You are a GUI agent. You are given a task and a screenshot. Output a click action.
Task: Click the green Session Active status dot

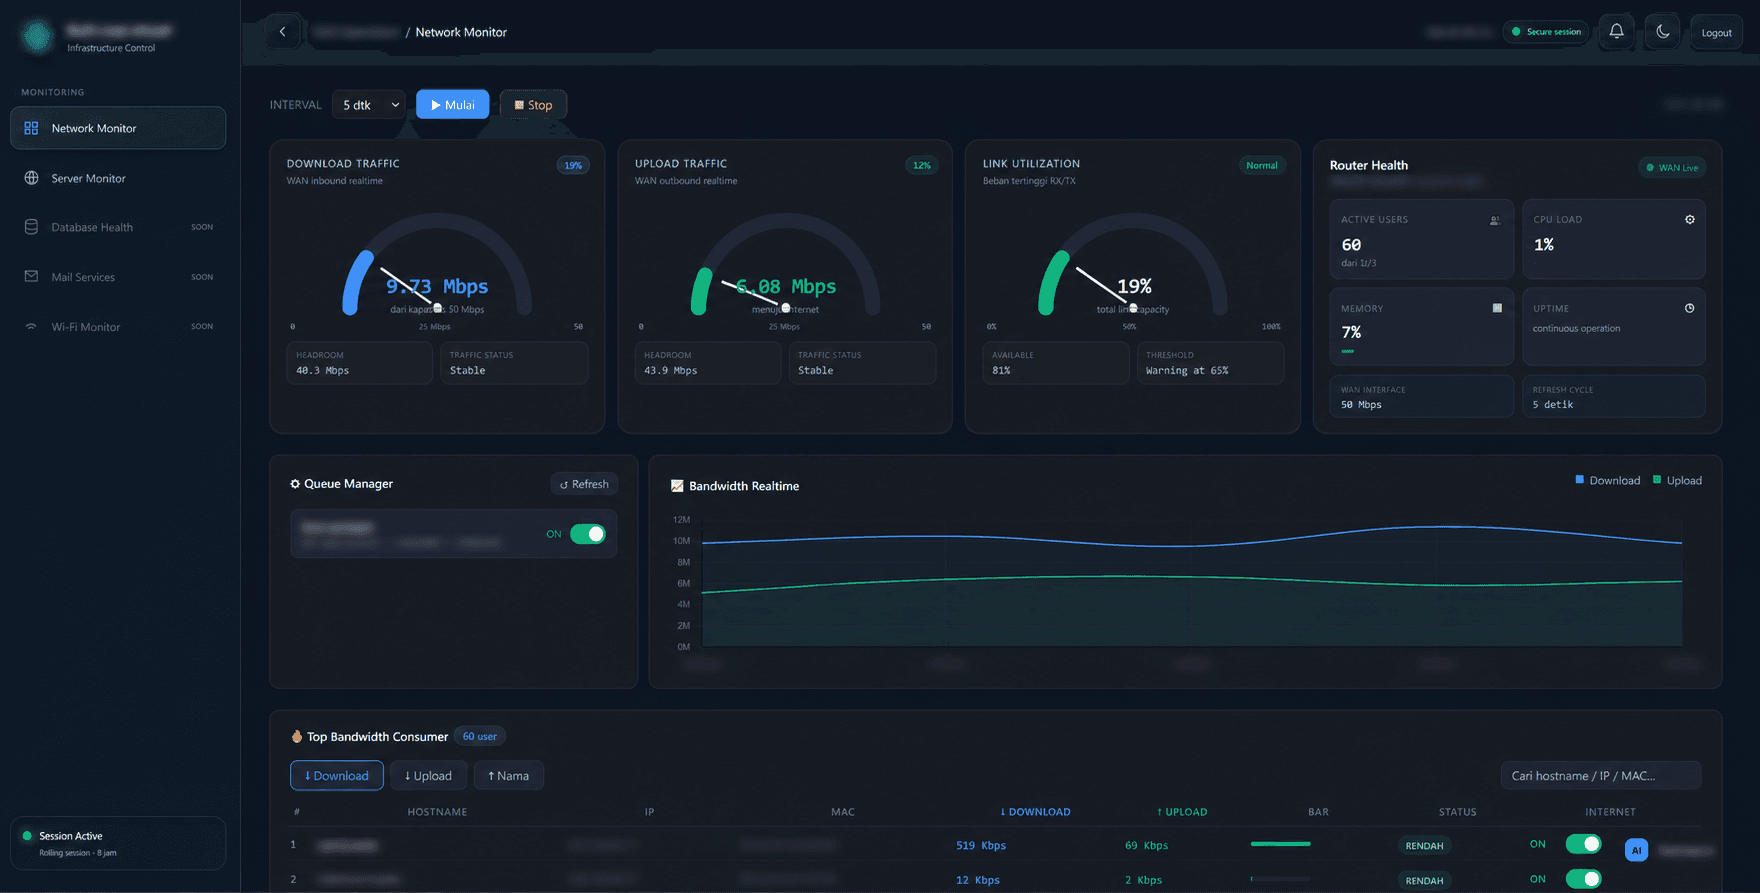click(27, 836)
